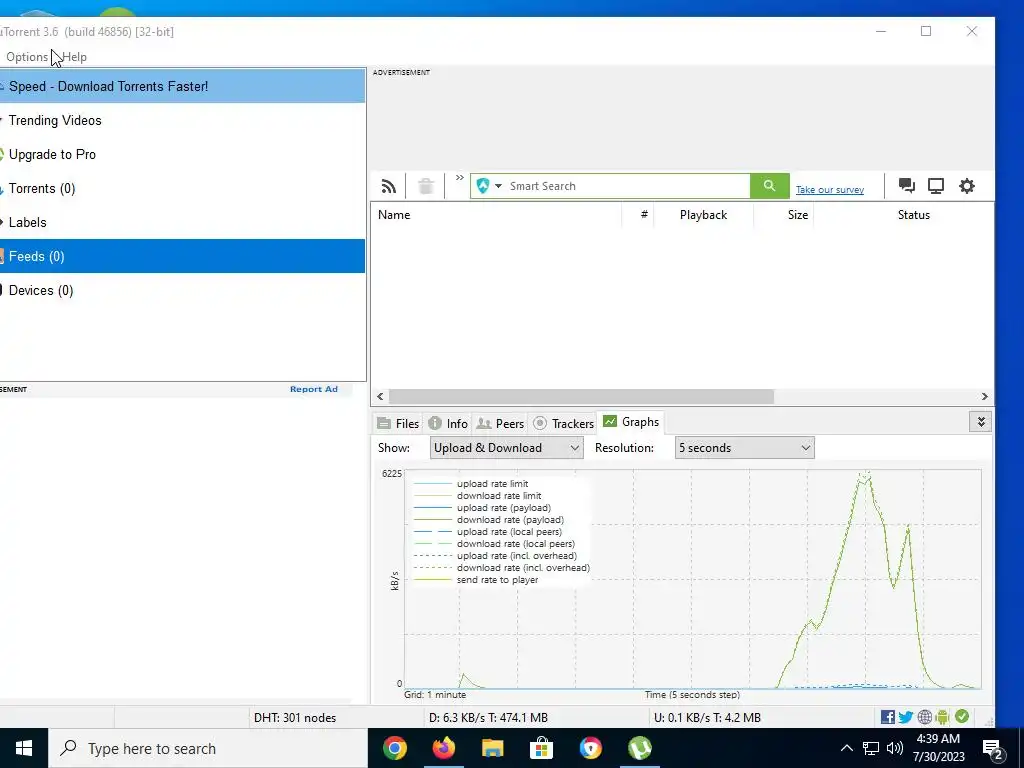
Task: Click the network icon in system tray
Action: 871,748
